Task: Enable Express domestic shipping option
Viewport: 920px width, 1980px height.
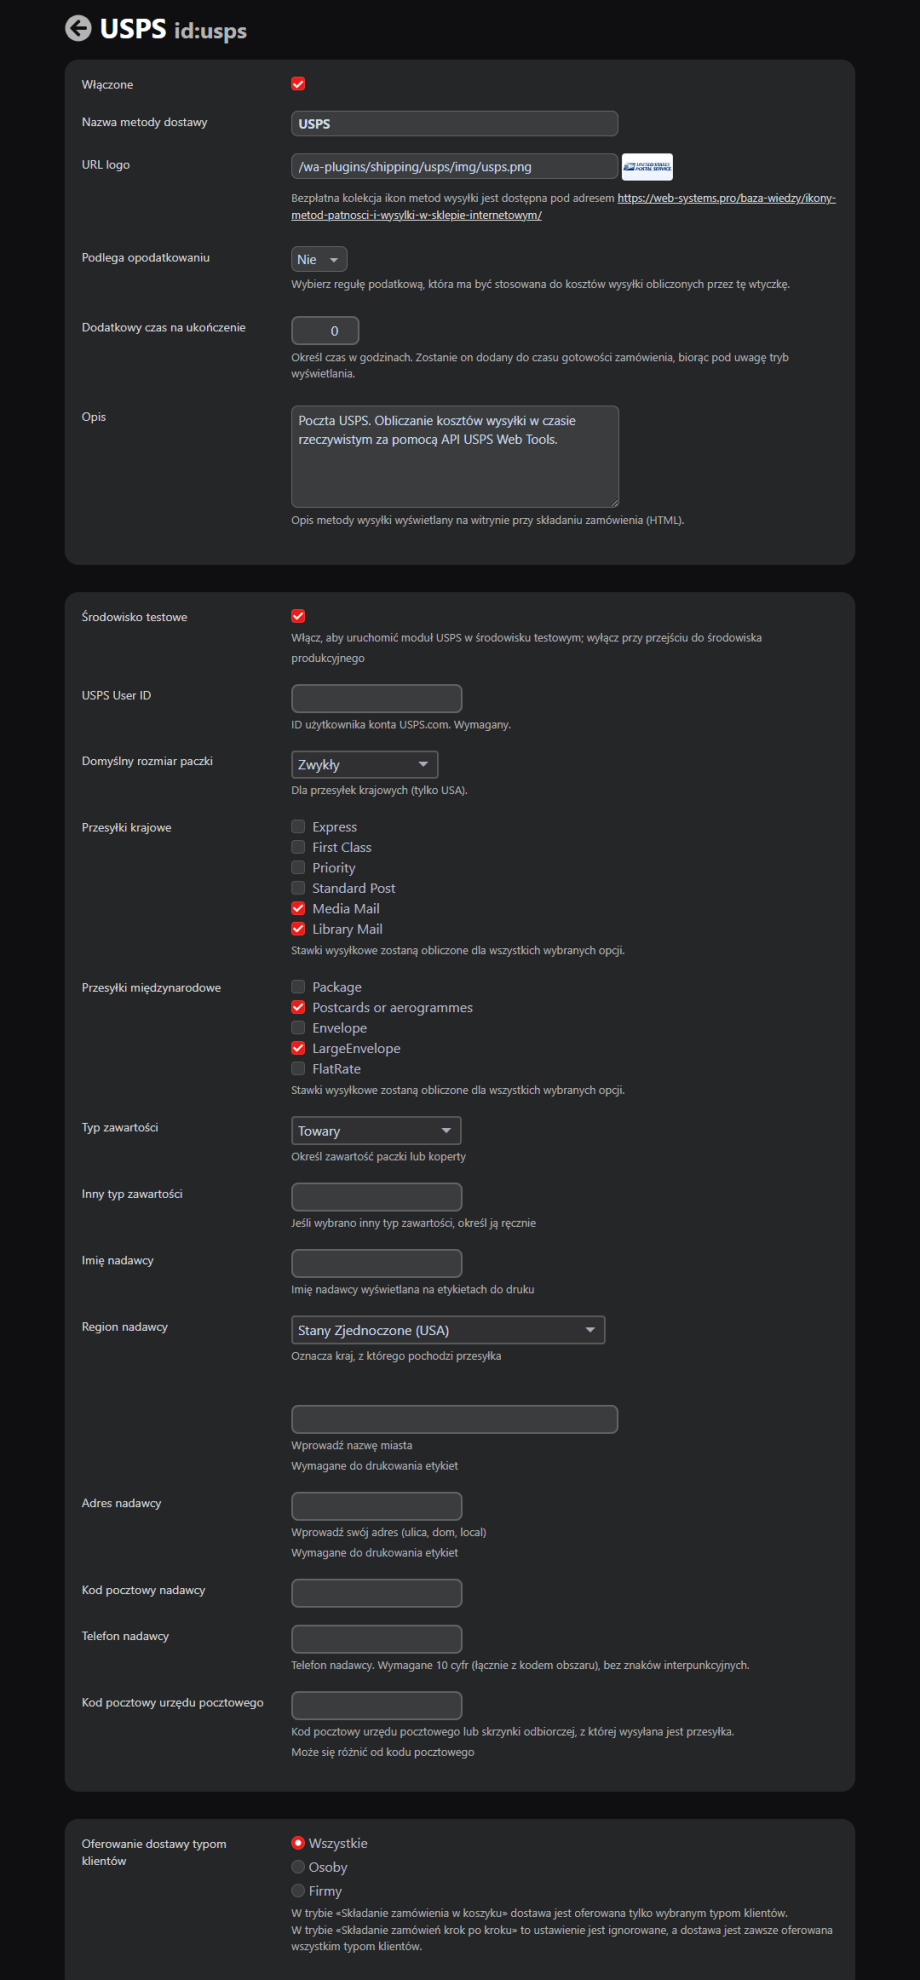Action: tap(298, 827)
